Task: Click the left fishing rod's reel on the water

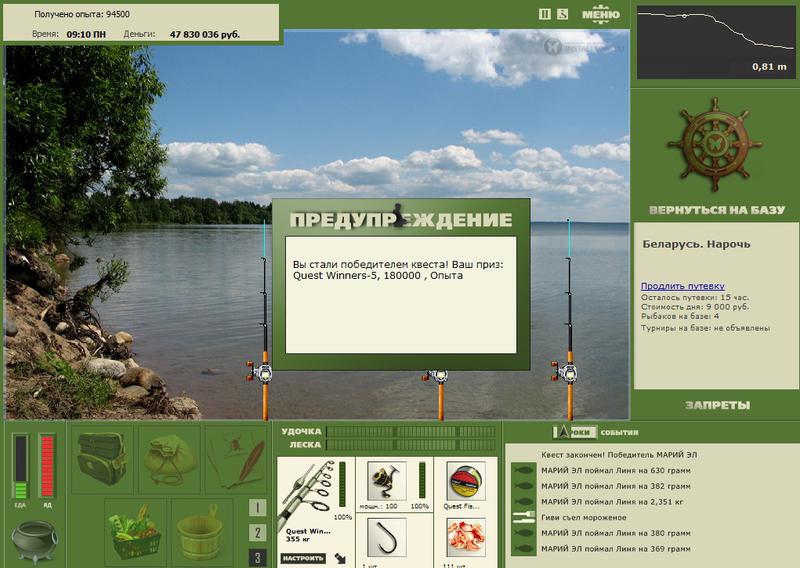Action: coord(260,372)
